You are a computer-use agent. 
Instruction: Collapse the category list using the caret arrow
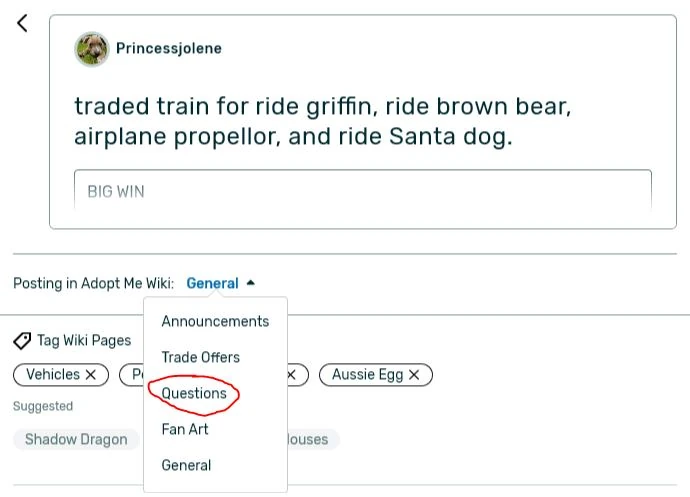251,283
